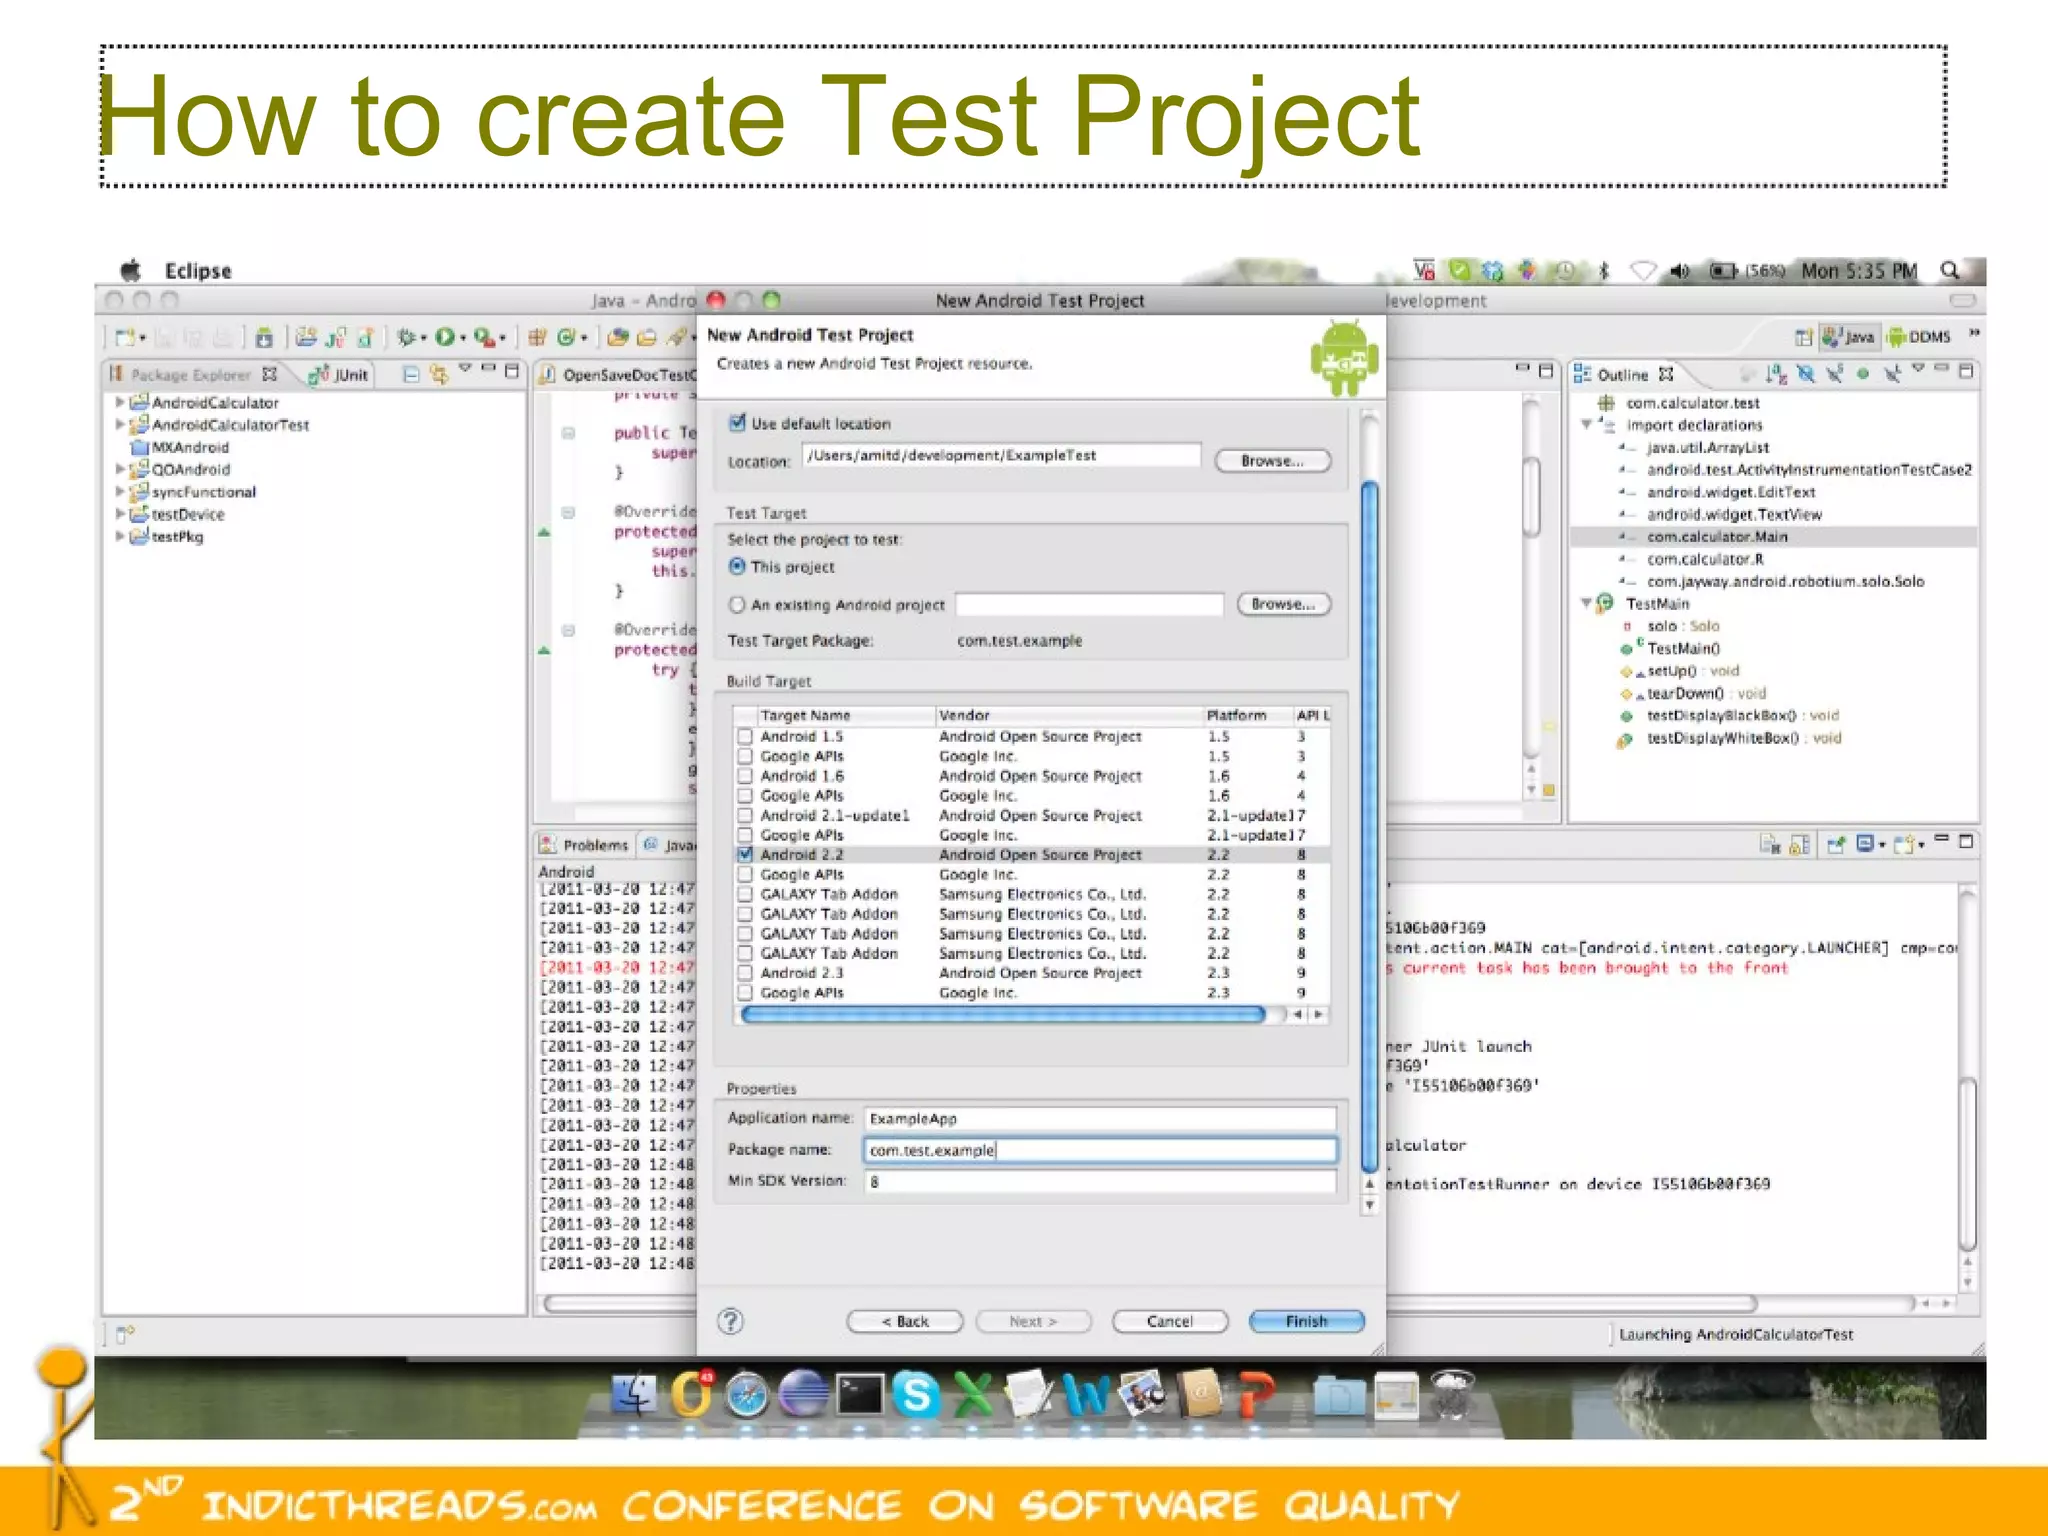Click the green Run button in toolbar

click(445, 338)
